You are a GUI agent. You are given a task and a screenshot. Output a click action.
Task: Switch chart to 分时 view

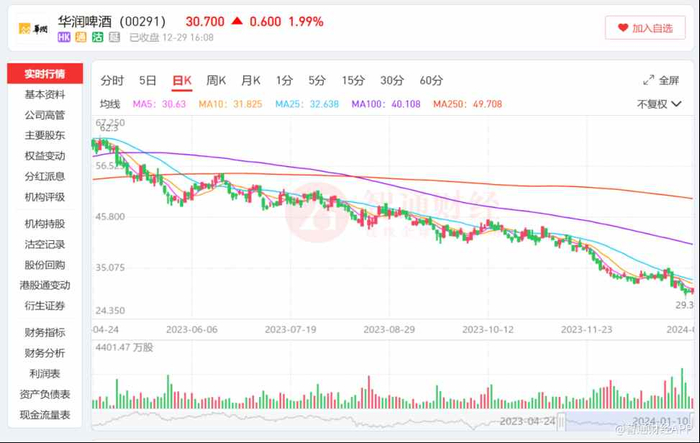click(x=112, y=80)
